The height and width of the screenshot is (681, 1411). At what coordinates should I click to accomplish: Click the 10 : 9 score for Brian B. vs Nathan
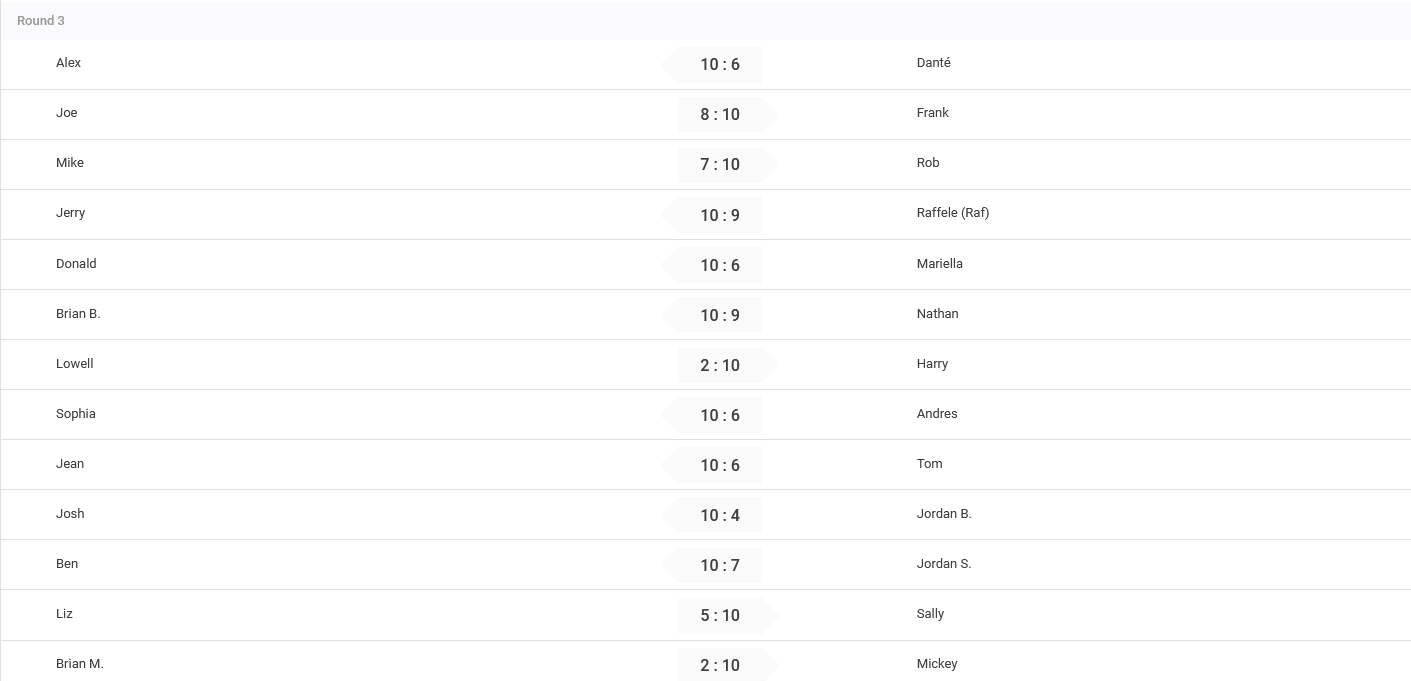coord(719,315)
